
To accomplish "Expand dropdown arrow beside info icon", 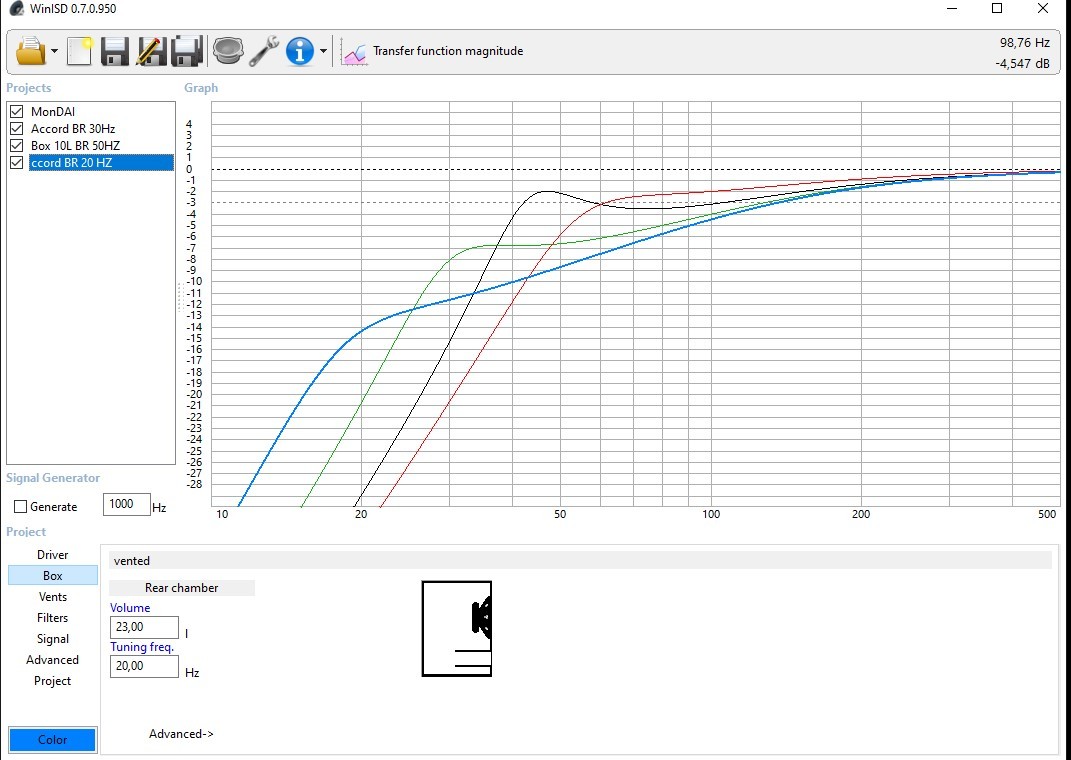I will click(323, 51).
